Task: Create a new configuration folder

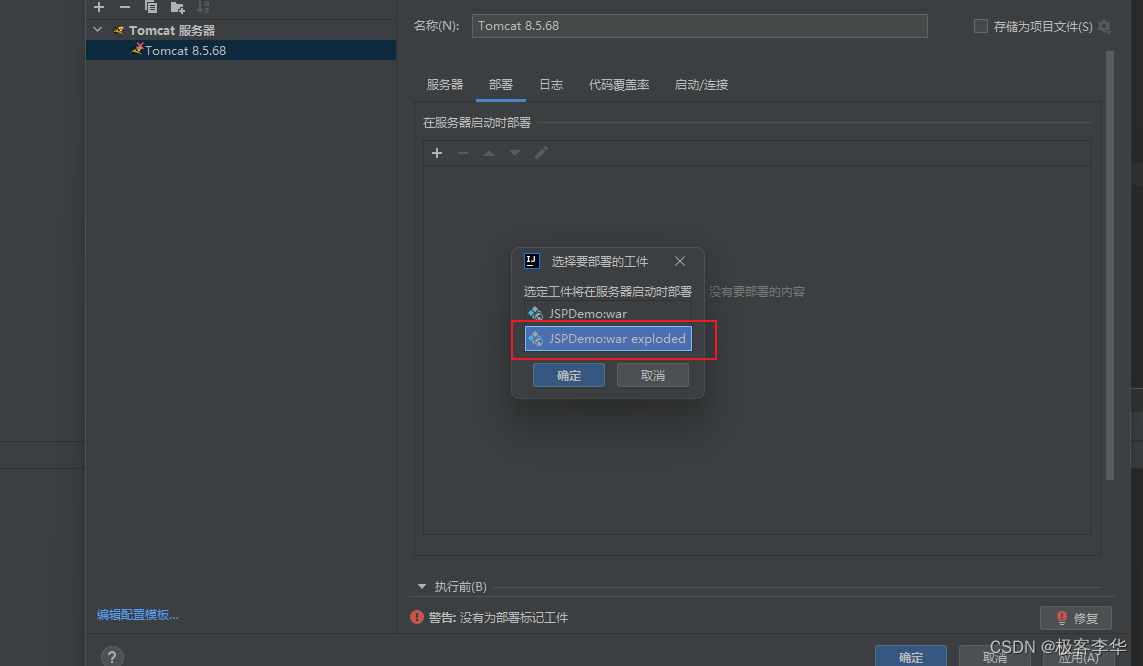Action: pos(177,7)
